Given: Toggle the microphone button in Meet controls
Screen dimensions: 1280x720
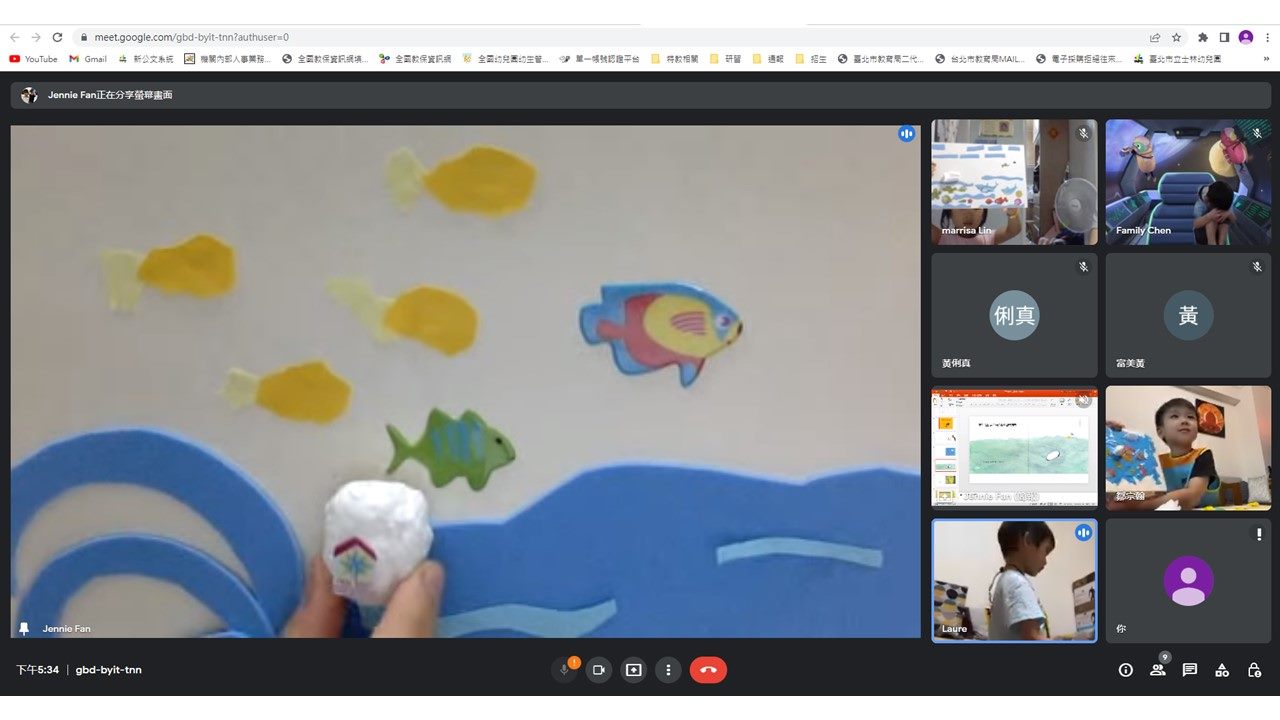Looking at the screenshot, I should click(x=564, y=670).
